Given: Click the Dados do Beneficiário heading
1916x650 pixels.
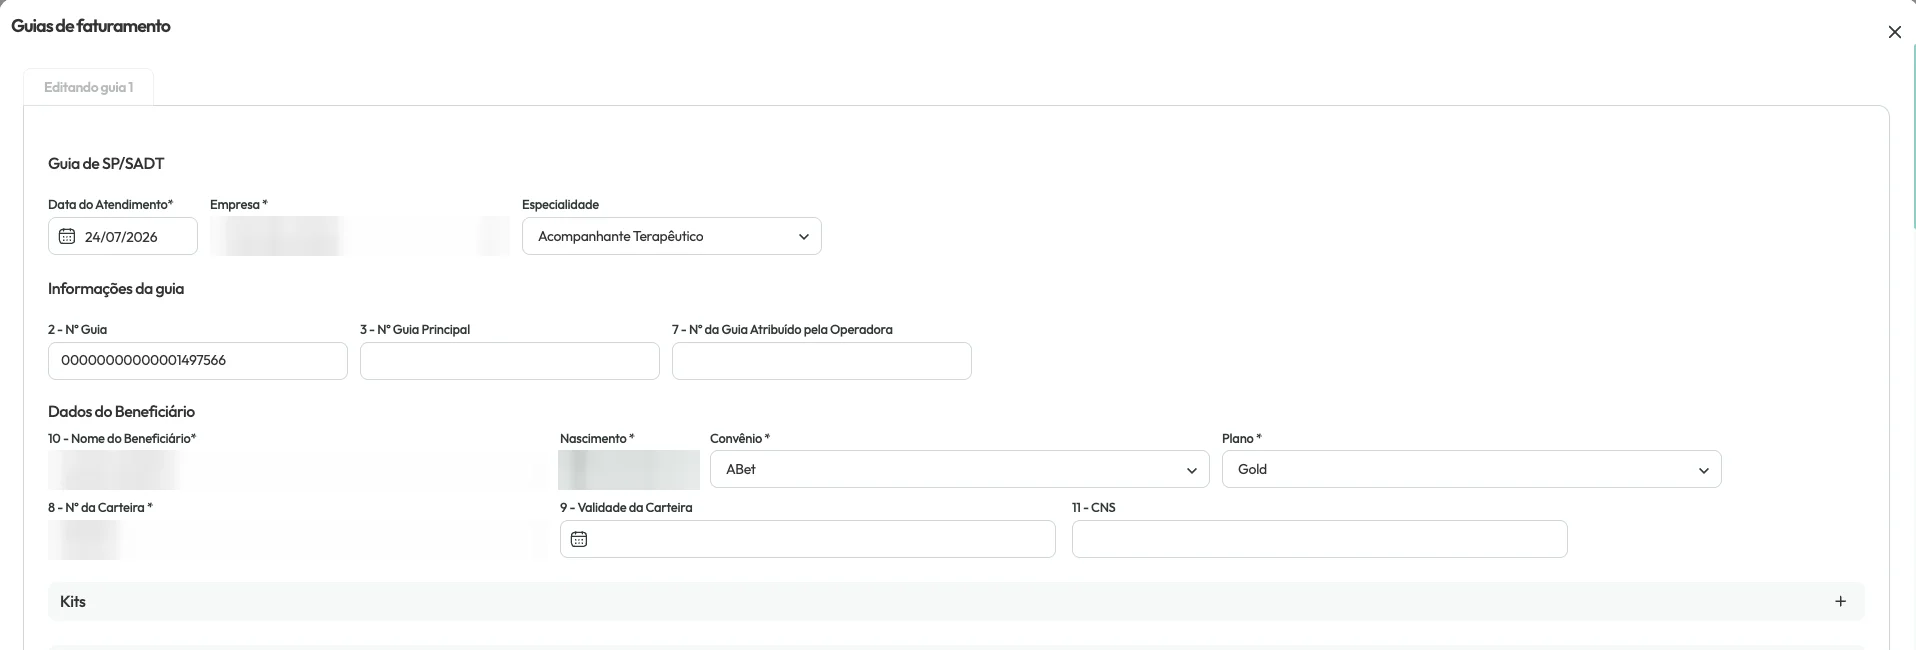Looking at the screenshot, I should (x=121, y=411).
